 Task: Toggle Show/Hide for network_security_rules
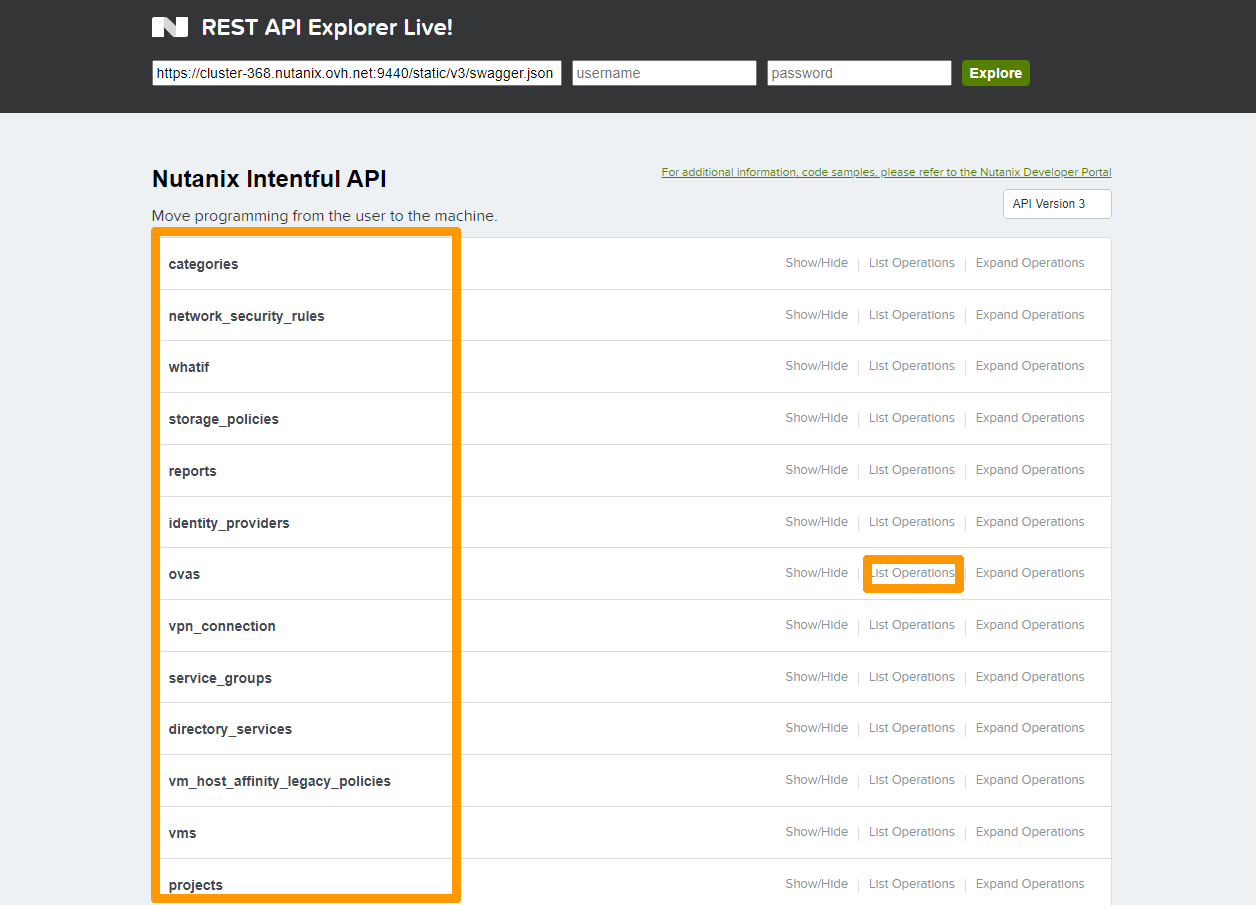pos(816,315)
